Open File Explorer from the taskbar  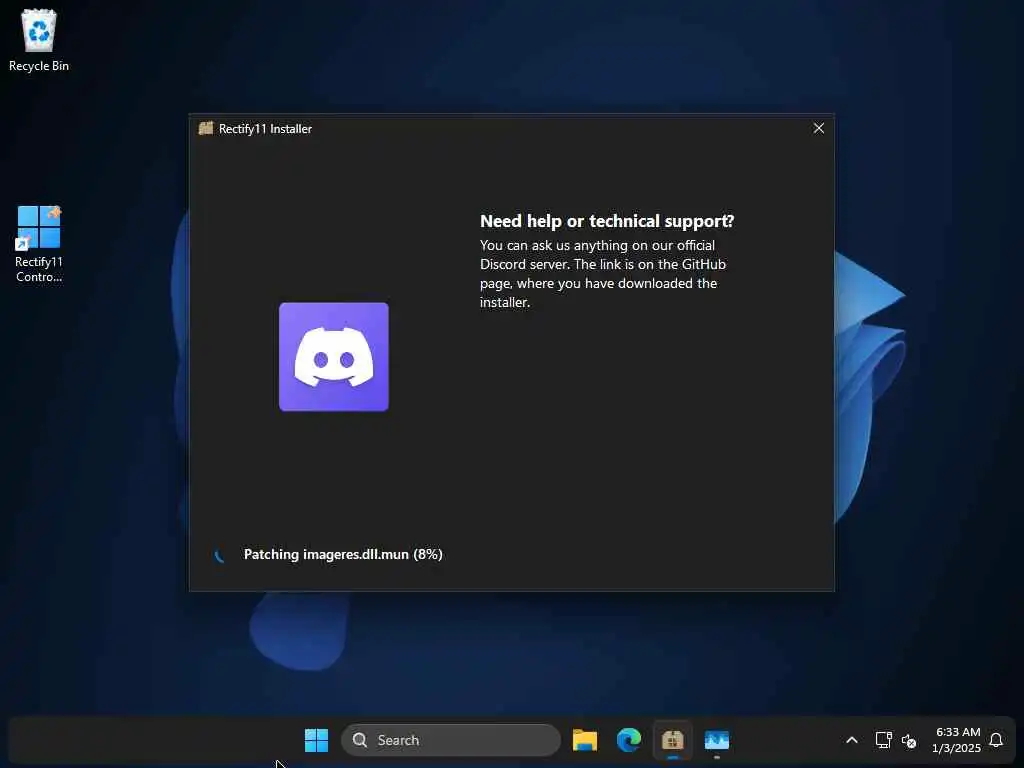pyautogui.click(x=584, y=740)
